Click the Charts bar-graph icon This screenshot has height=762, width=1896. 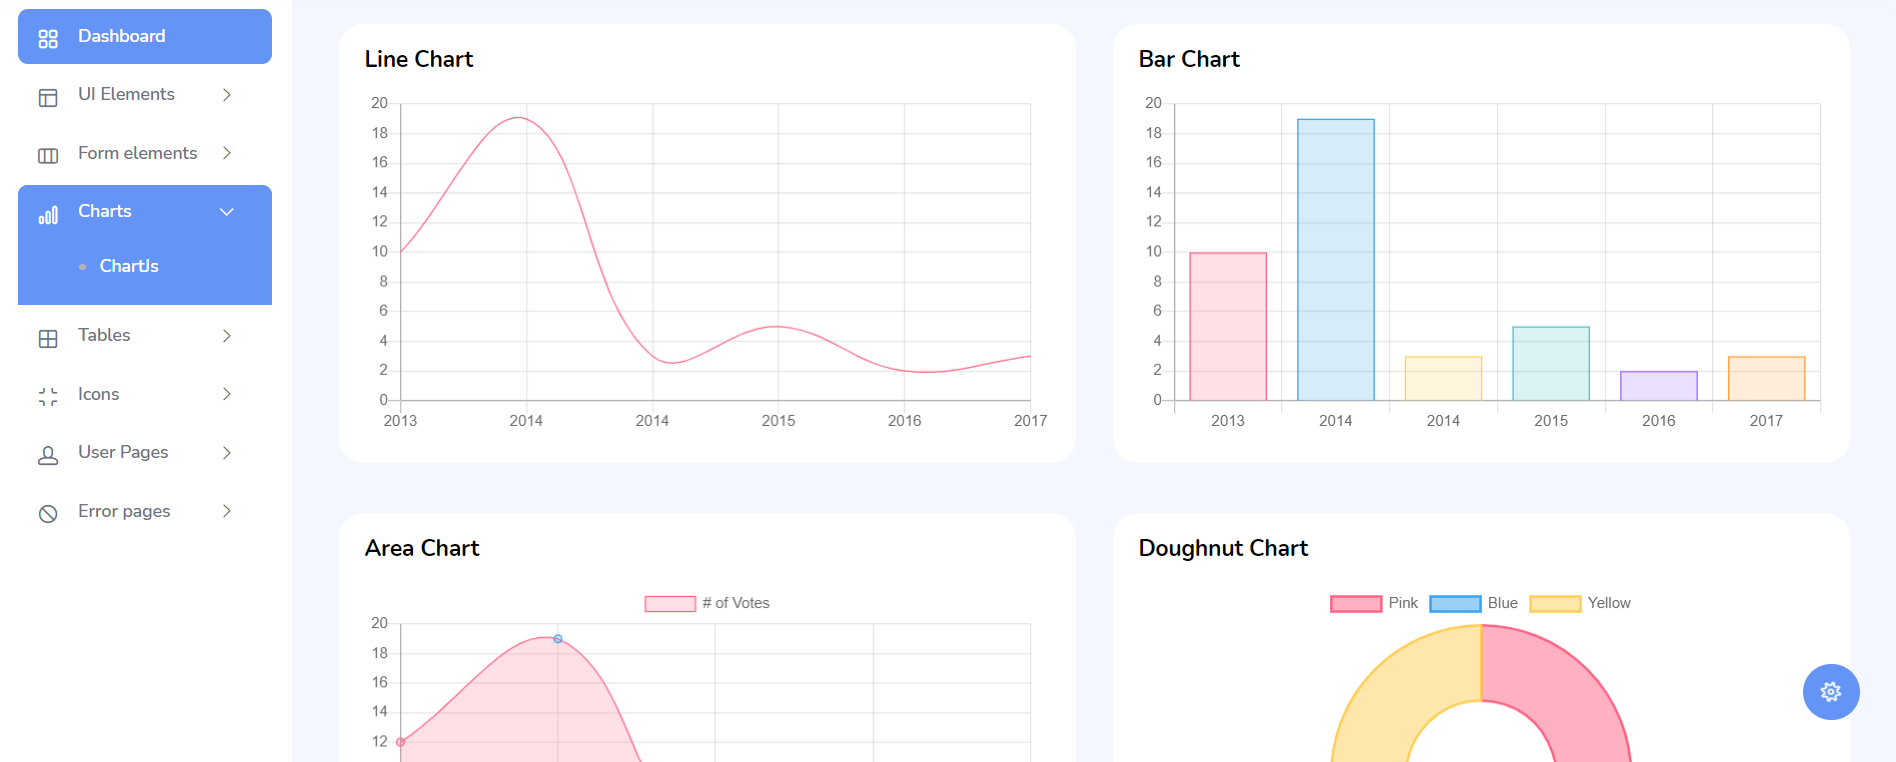click(48, 215)
